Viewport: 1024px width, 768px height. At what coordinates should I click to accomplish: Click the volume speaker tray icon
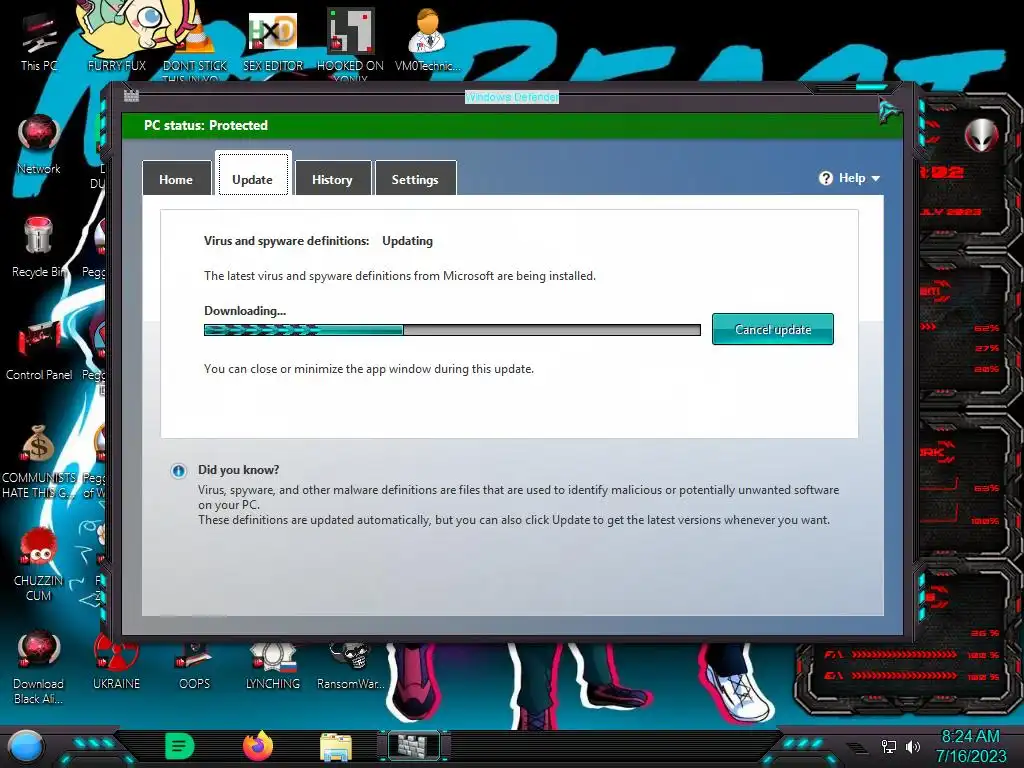(913, 746)
